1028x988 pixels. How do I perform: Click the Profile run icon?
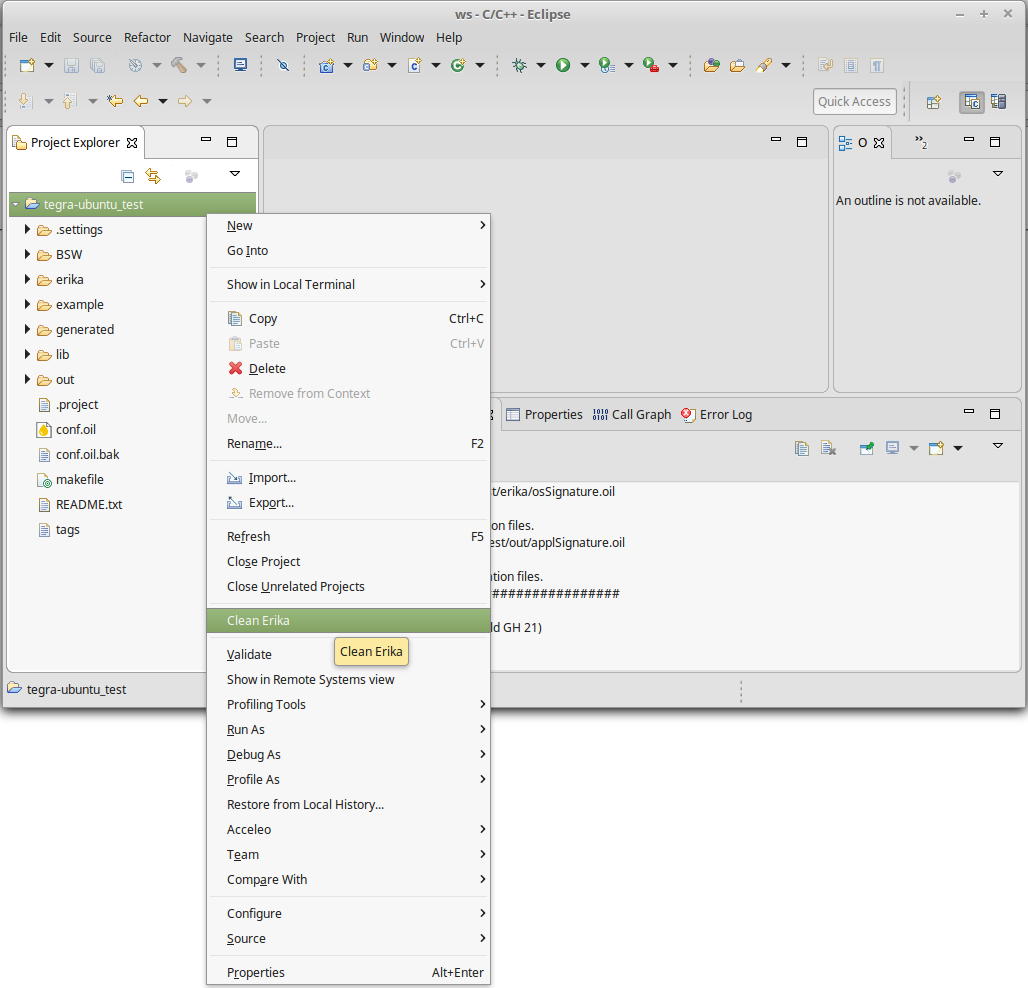click(x=606, y=65)
